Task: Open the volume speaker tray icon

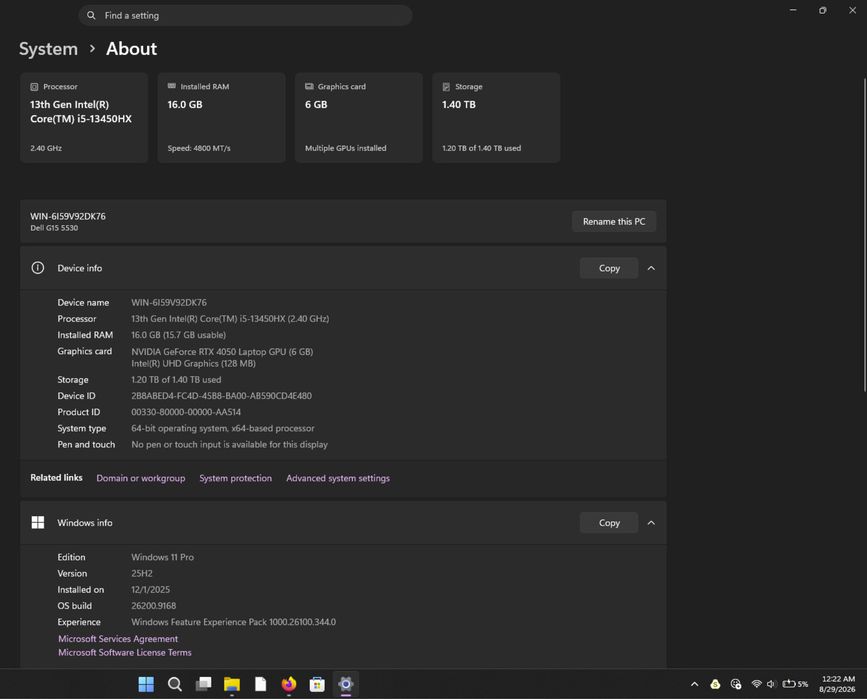Action: click(x=771, y=684)
